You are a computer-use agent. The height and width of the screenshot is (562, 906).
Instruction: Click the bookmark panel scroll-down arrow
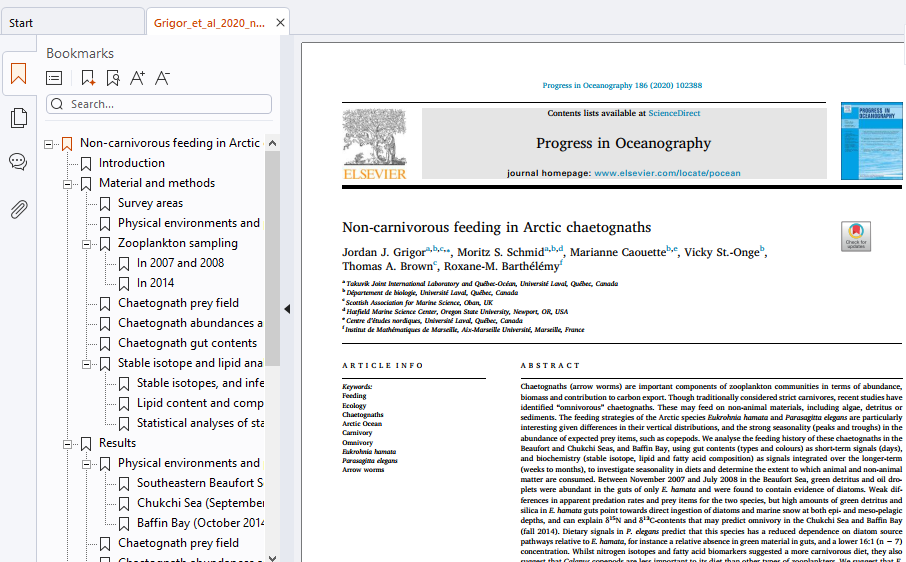[x=273, y=558]
